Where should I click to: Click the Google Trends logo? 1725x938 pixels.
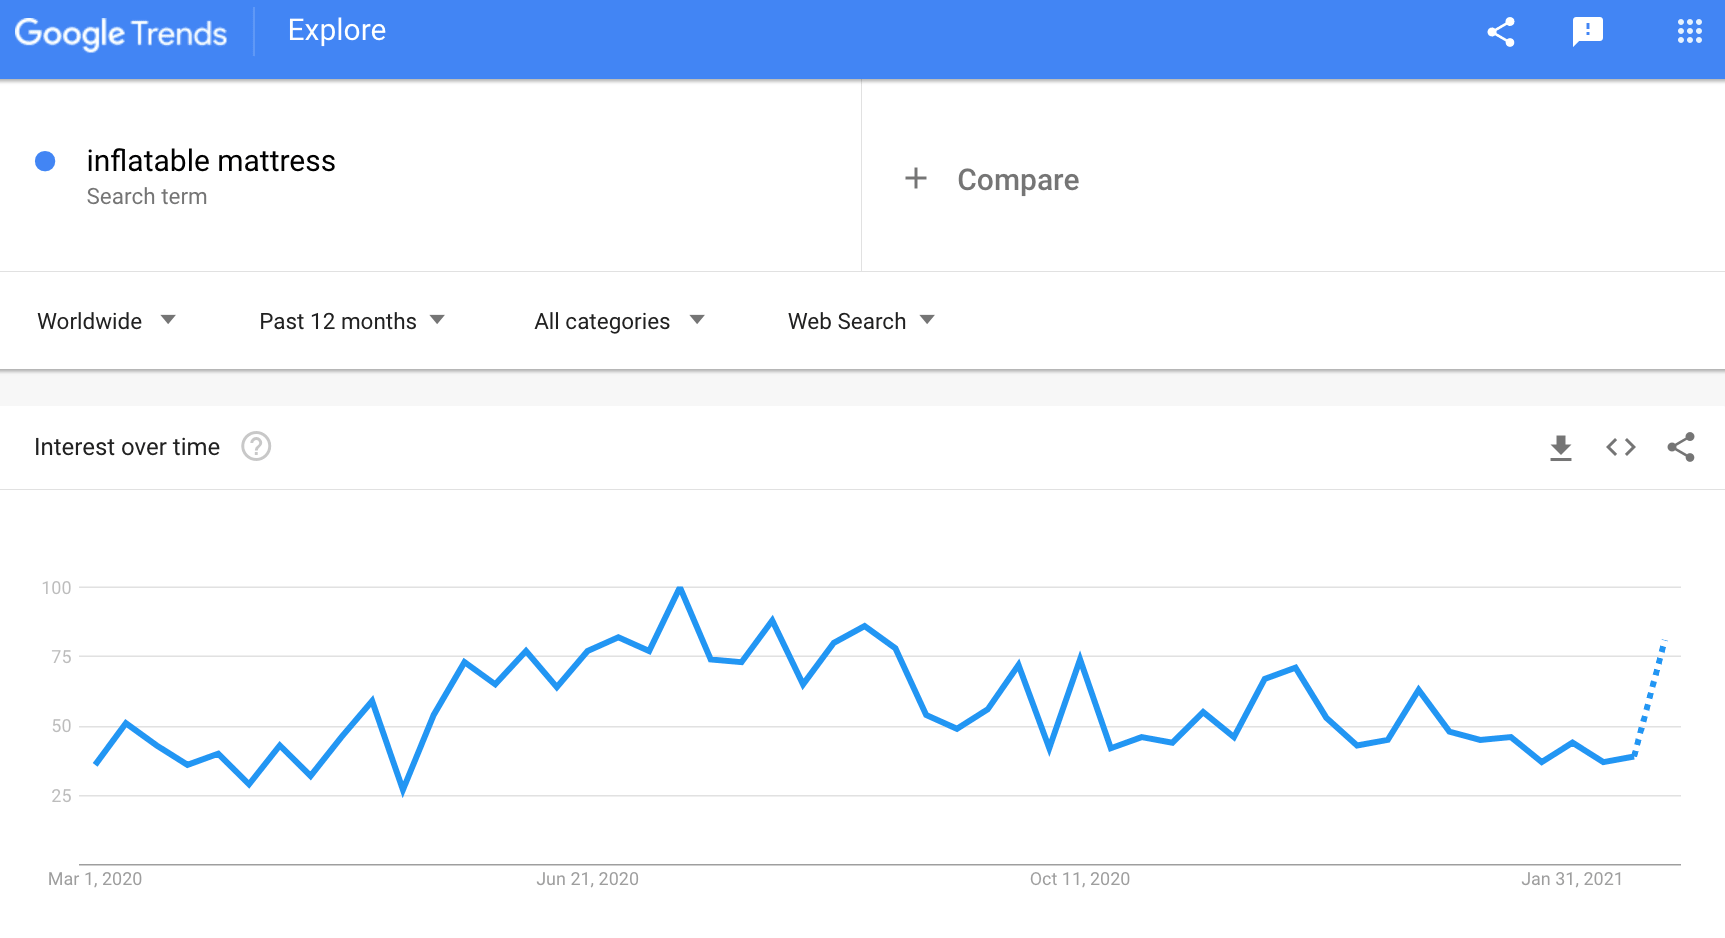(x=121, y=33)
